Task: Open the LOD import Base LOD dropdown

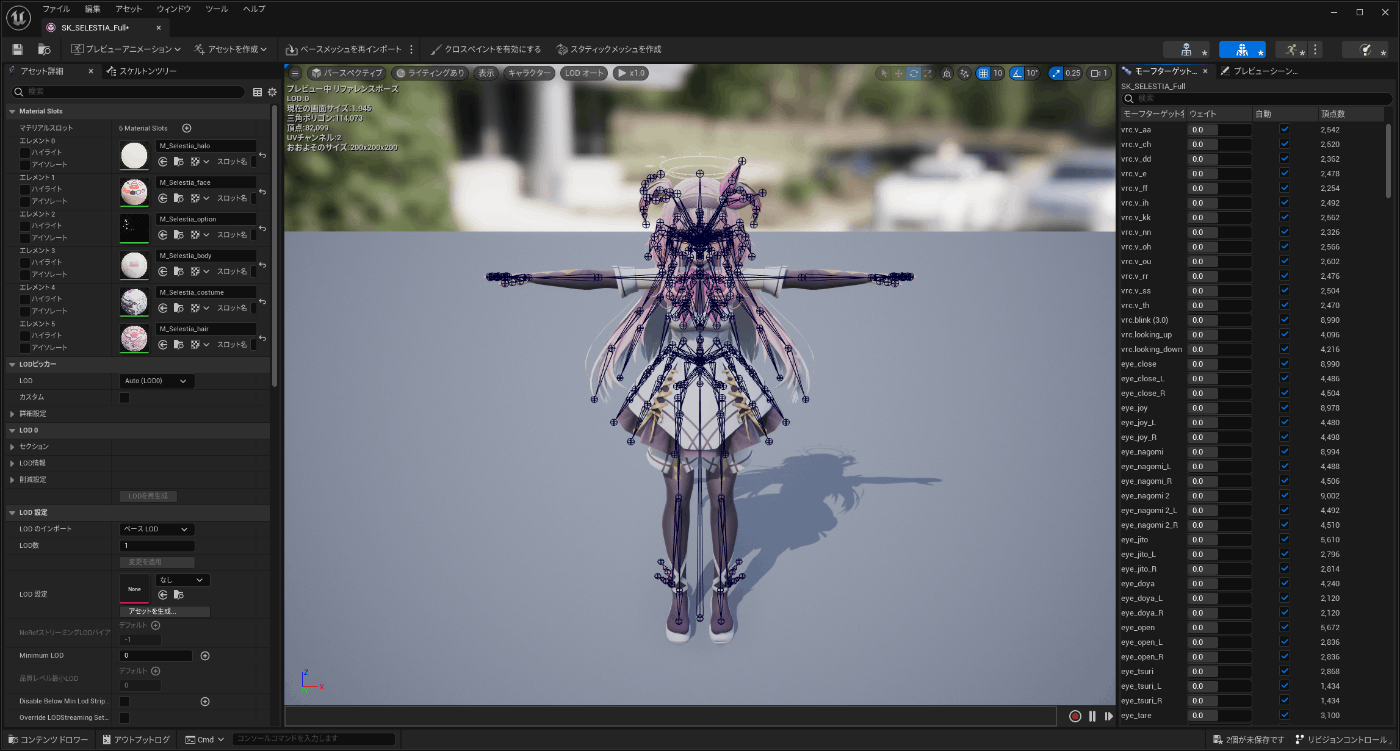Action: point(157,529)
